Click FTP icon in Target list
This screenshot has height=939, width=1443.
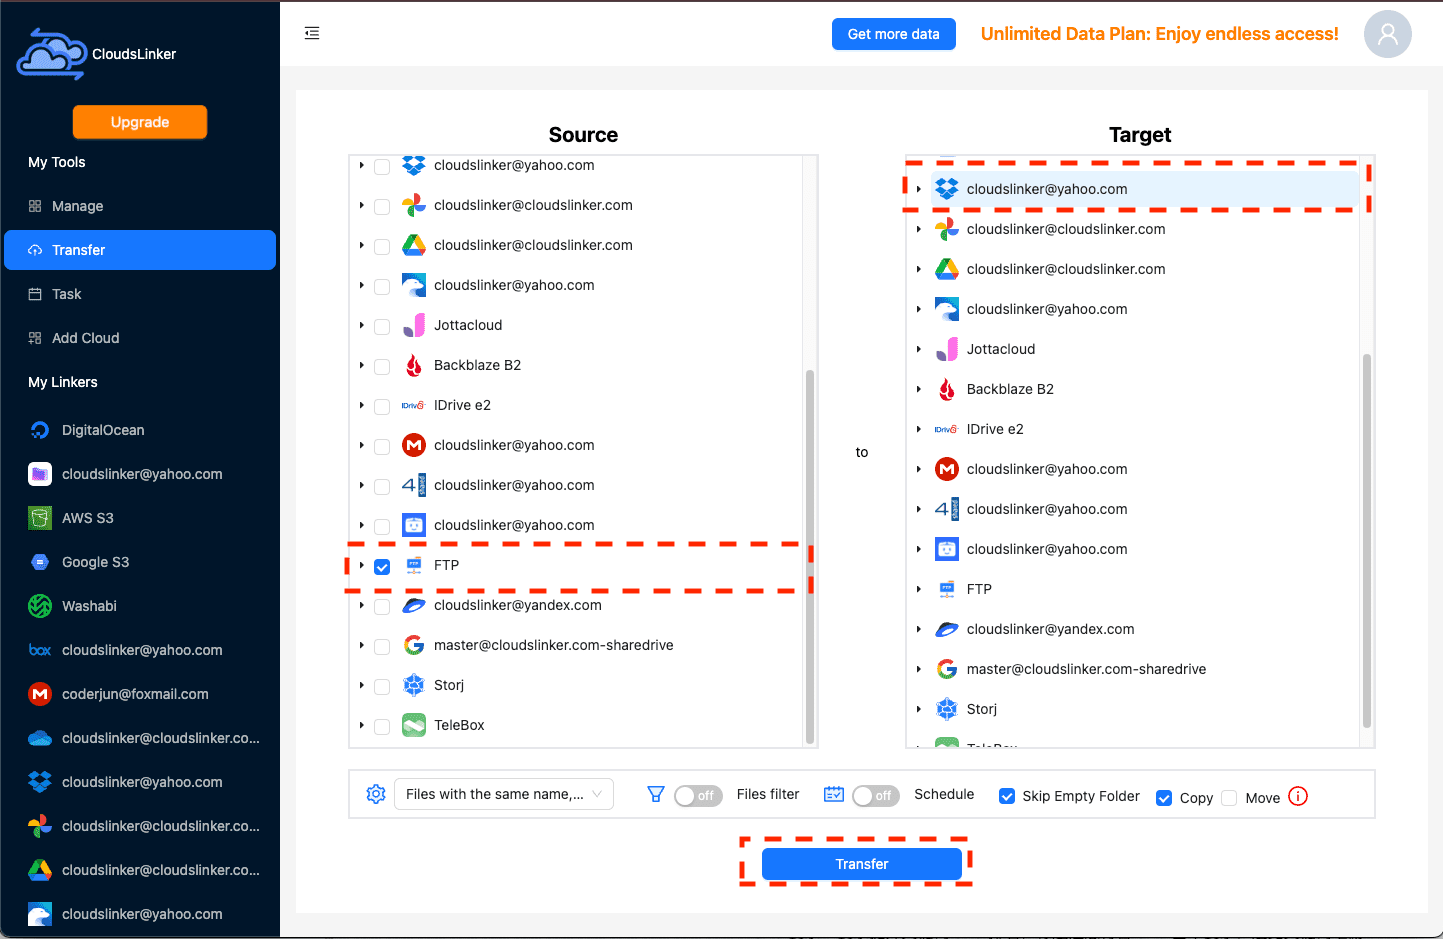pos(947,589)
